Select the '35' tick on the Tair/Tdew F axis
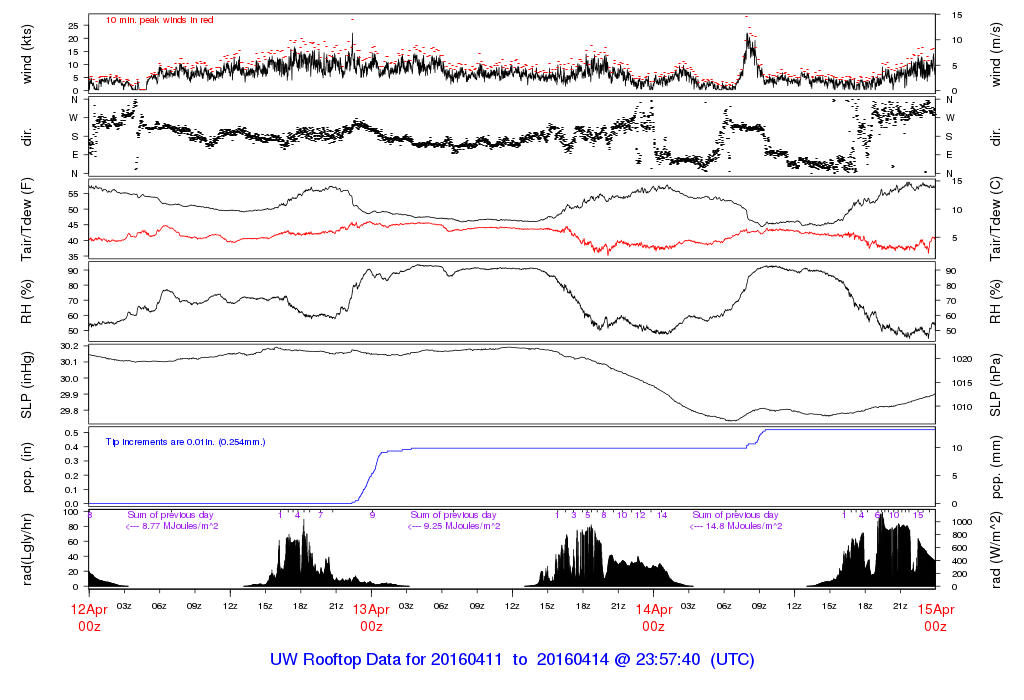This screenshot has height=700, width=1024. (73, 257)
